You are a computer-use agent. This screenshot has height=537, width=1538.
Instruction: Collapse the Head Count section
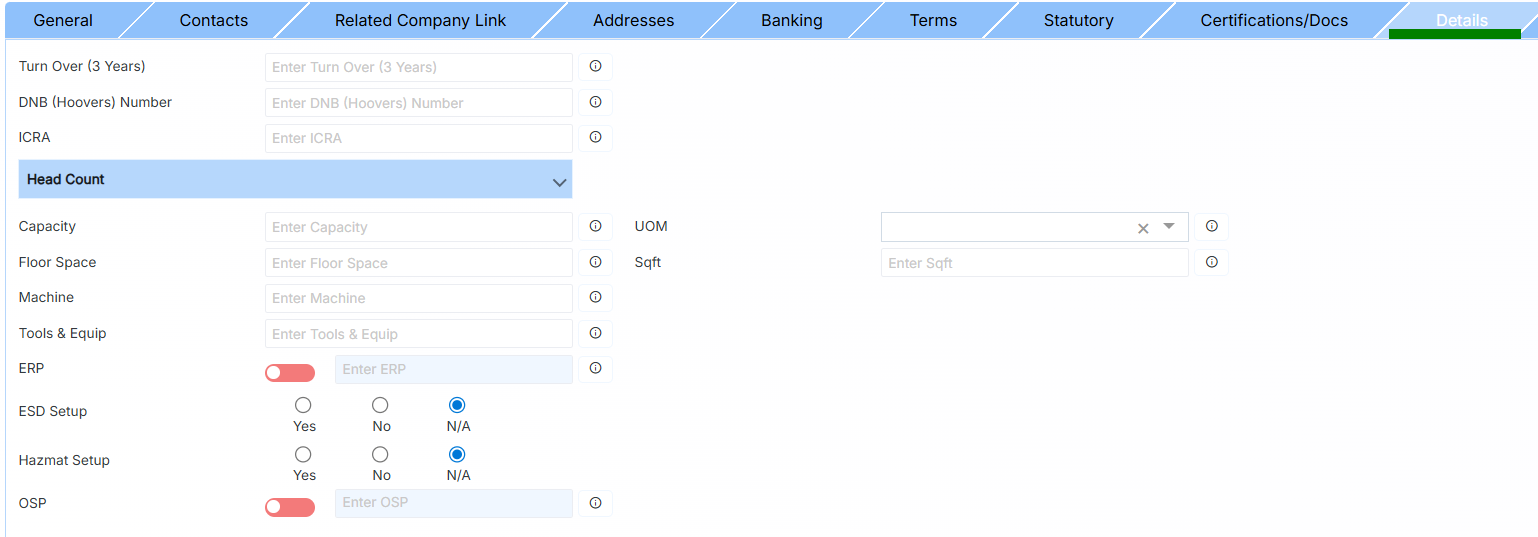[559, 182]
